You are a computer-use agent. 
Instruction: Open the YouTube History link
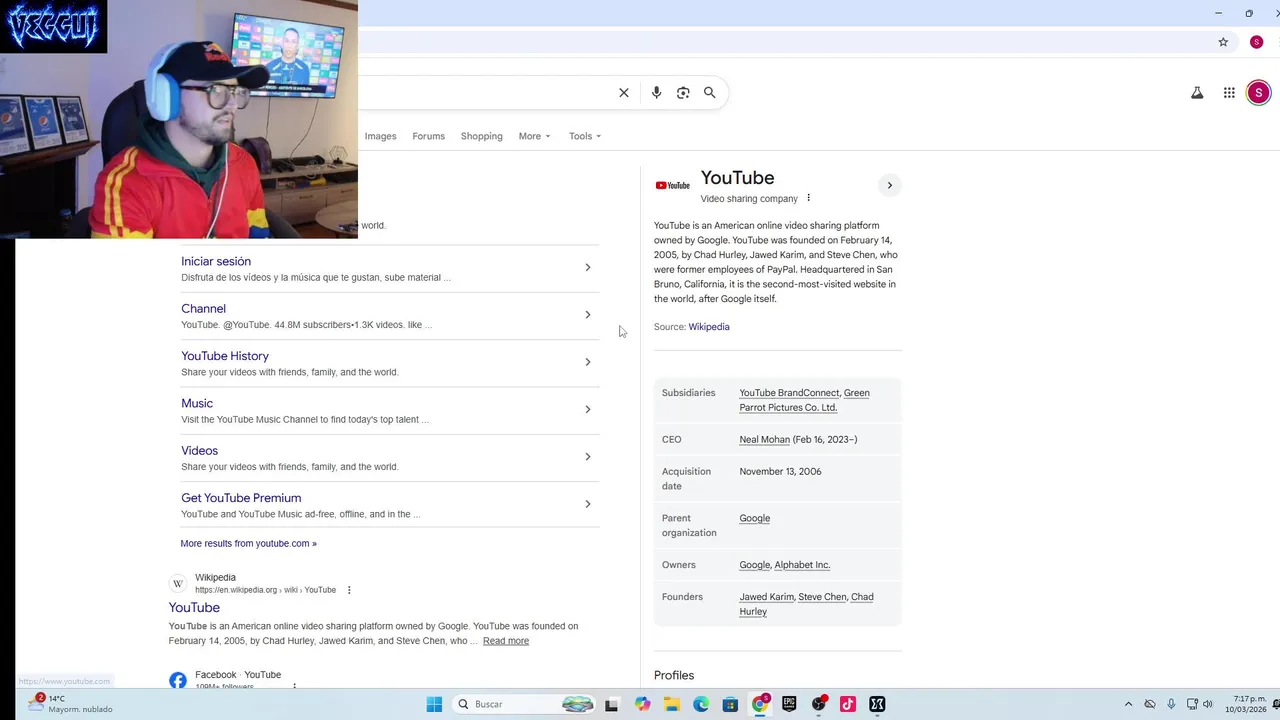point(225,356)
